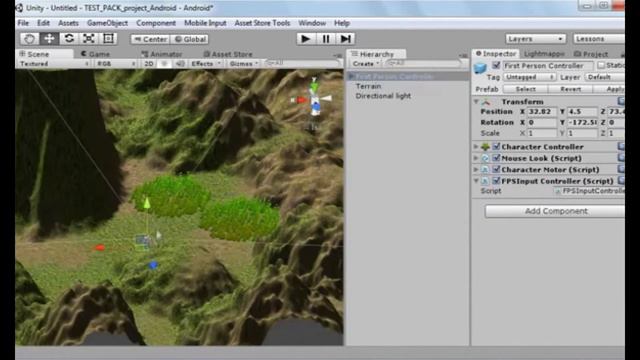640x360 pixels.
Task: Toggle 2D scene view mode
Action: (149, 64)
